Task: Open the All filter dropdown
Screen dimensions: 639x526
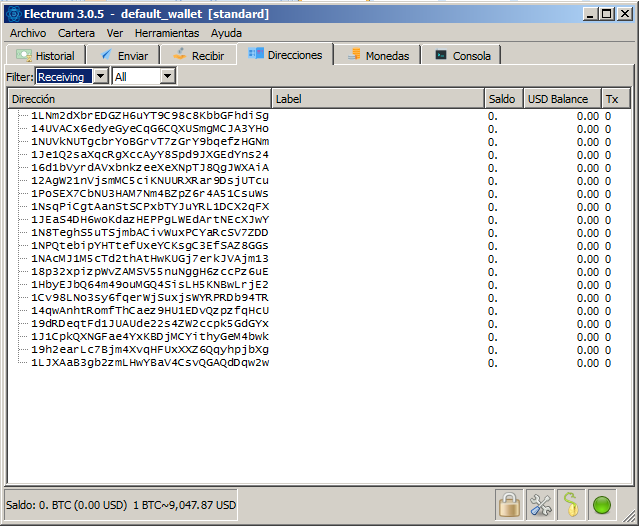Action: 144,76
